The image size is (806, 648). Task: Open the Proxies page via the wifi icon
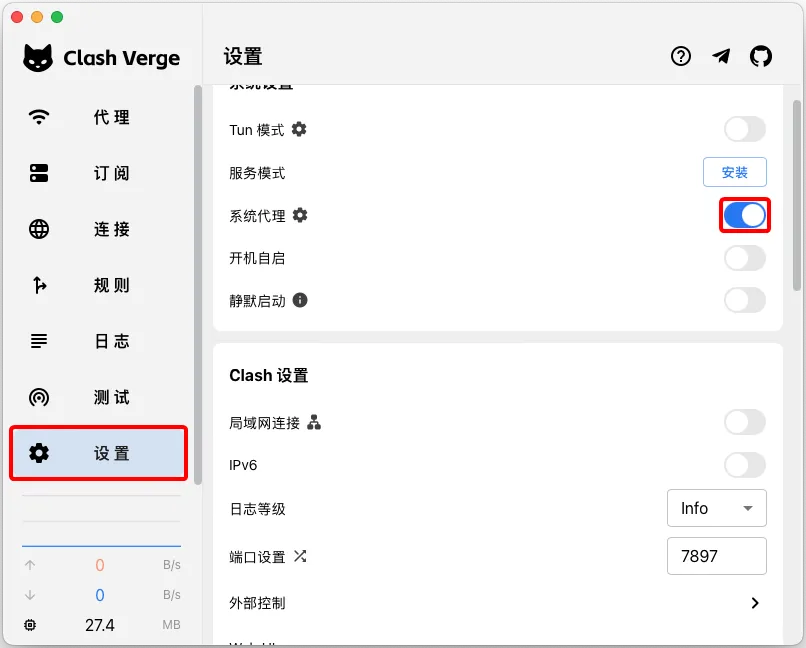pos(38,117)
